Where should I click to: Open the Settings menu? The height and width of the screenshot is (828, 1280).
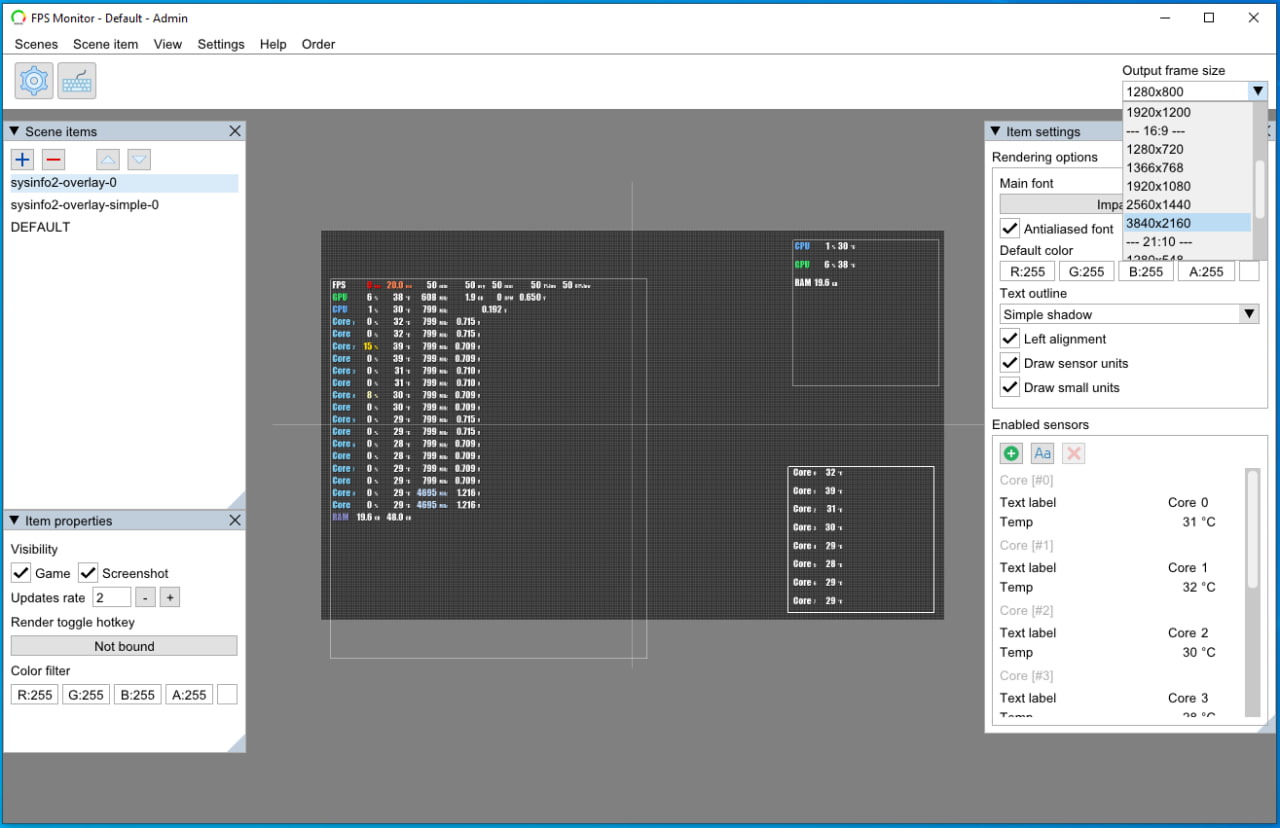tap(221, 44)
